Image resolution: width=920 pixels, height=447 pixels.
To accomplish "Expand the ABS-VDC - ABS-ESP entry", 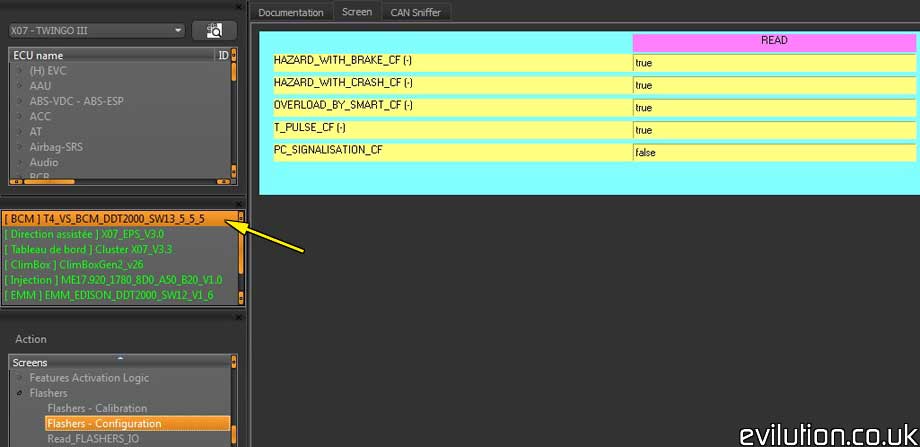I will [19, 101].
